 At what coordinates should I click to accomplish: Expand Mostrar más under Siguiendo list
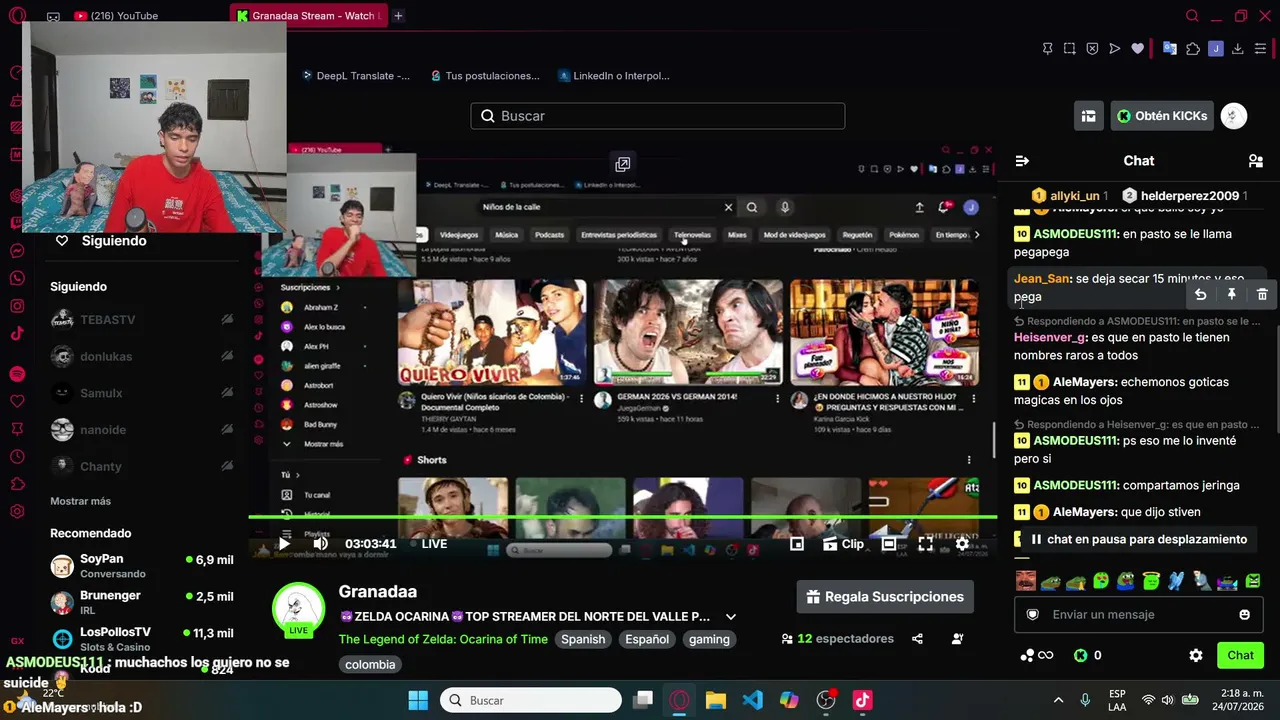pos(81,501)
